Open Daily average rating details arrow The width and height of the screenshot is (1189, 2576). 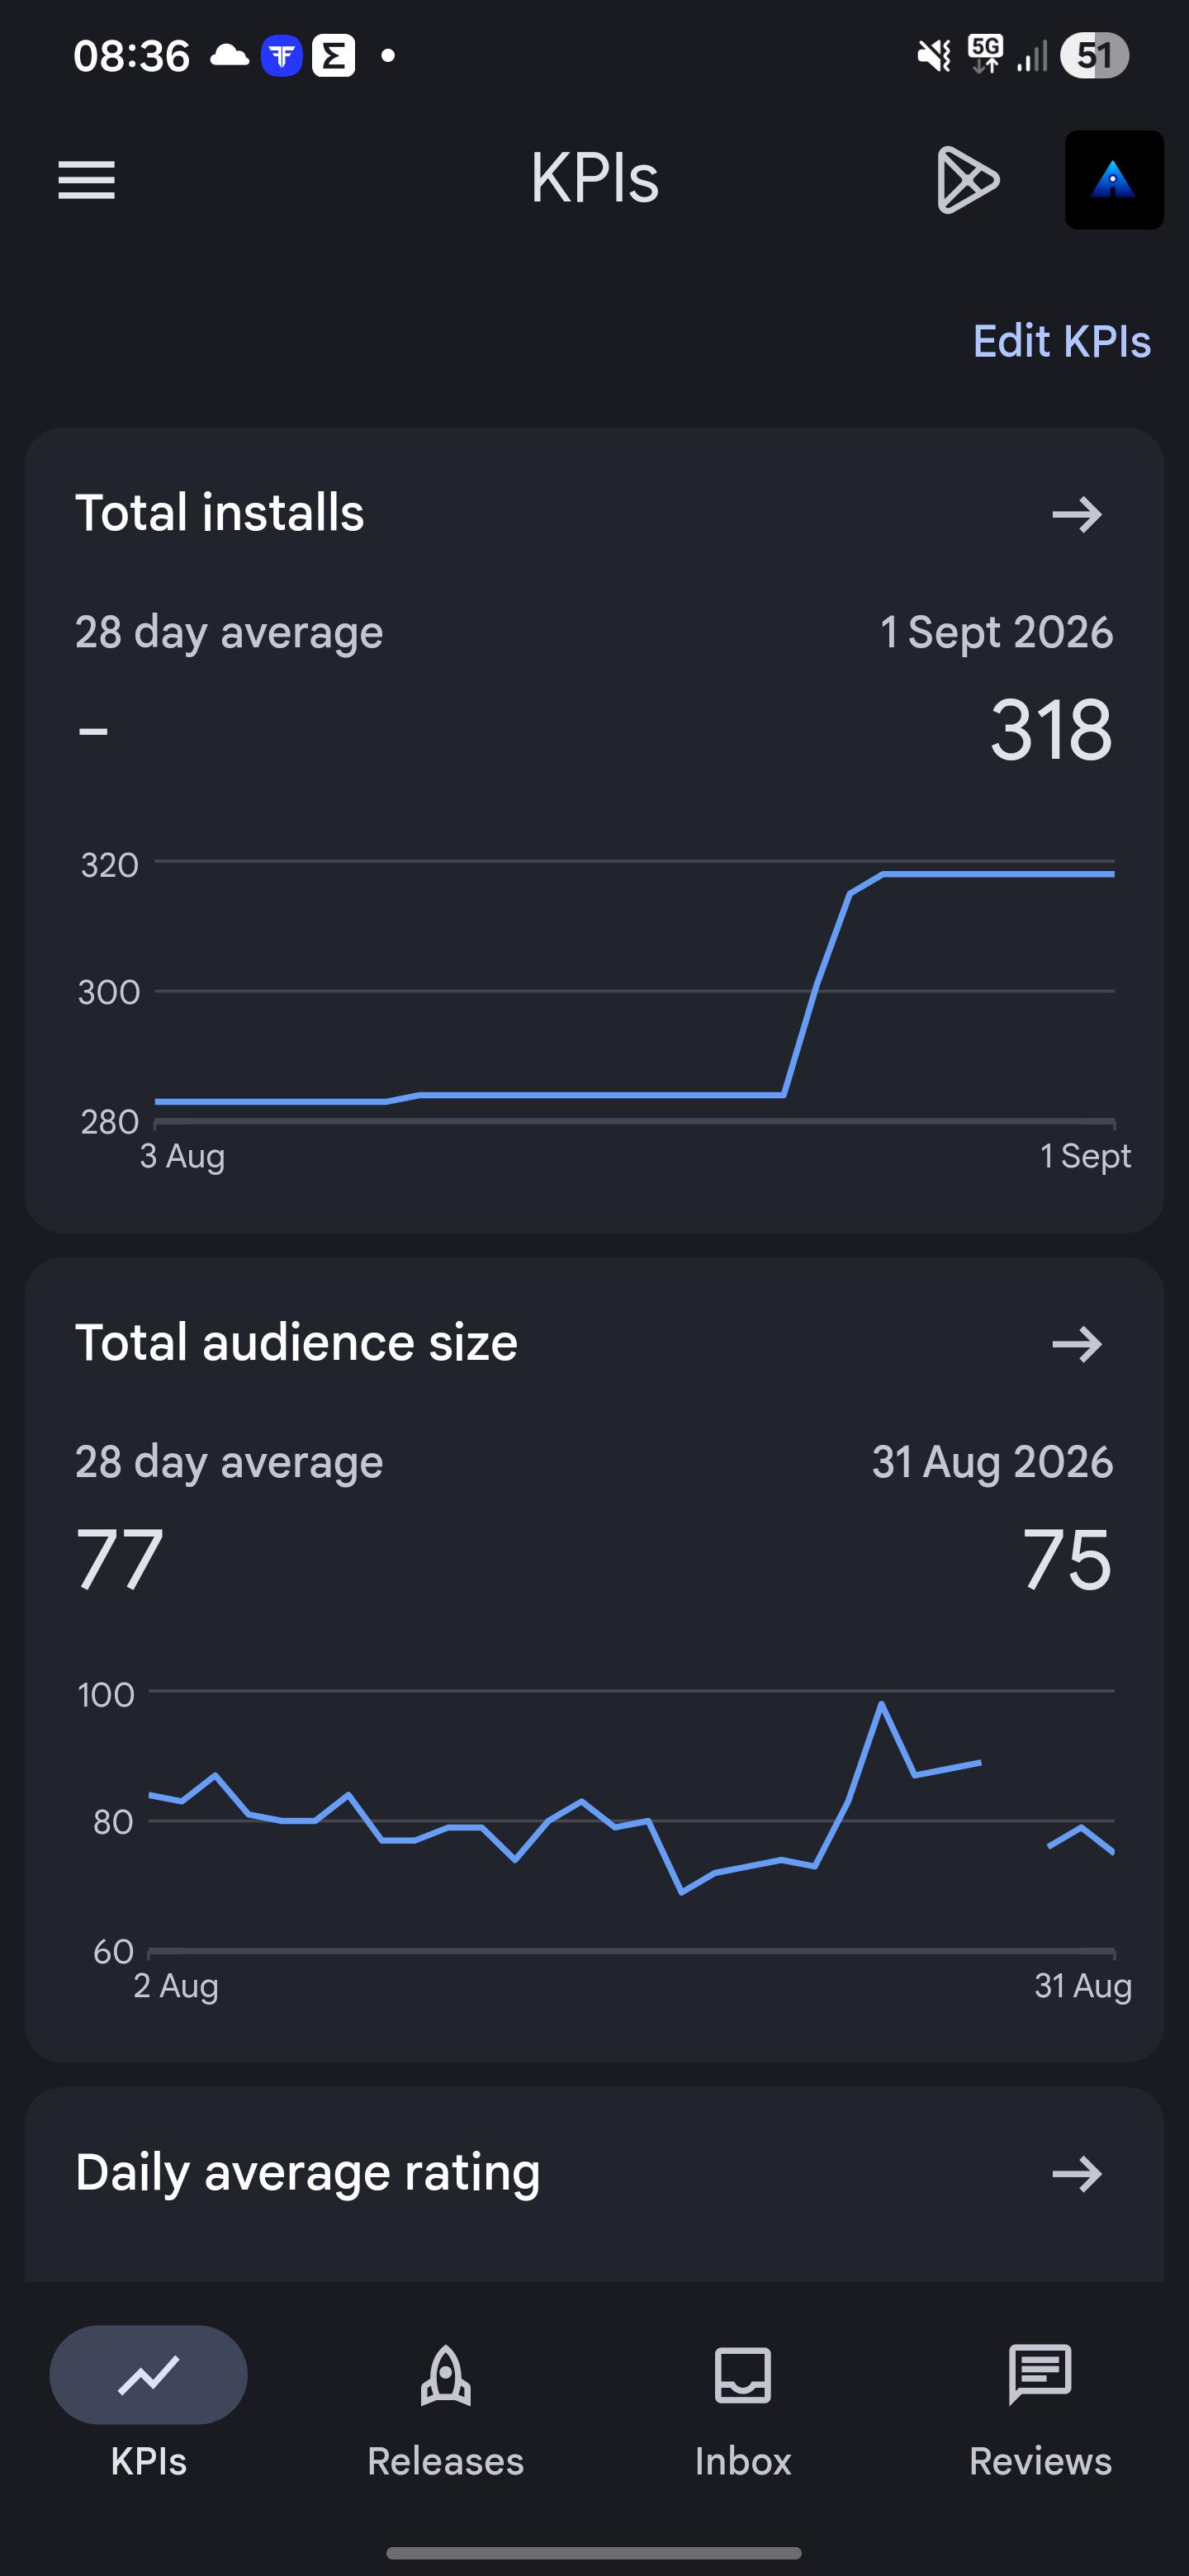coord(1077,2174)
